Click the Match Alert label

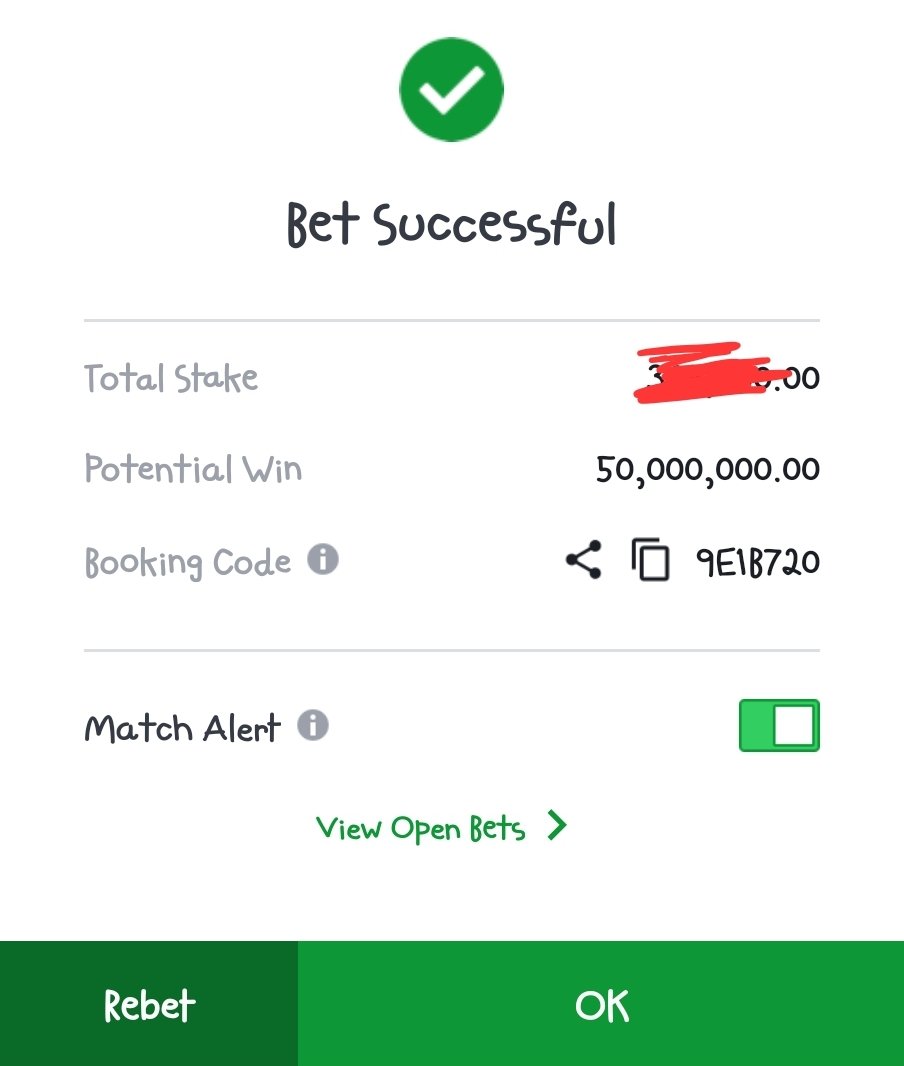pos(182,728)
